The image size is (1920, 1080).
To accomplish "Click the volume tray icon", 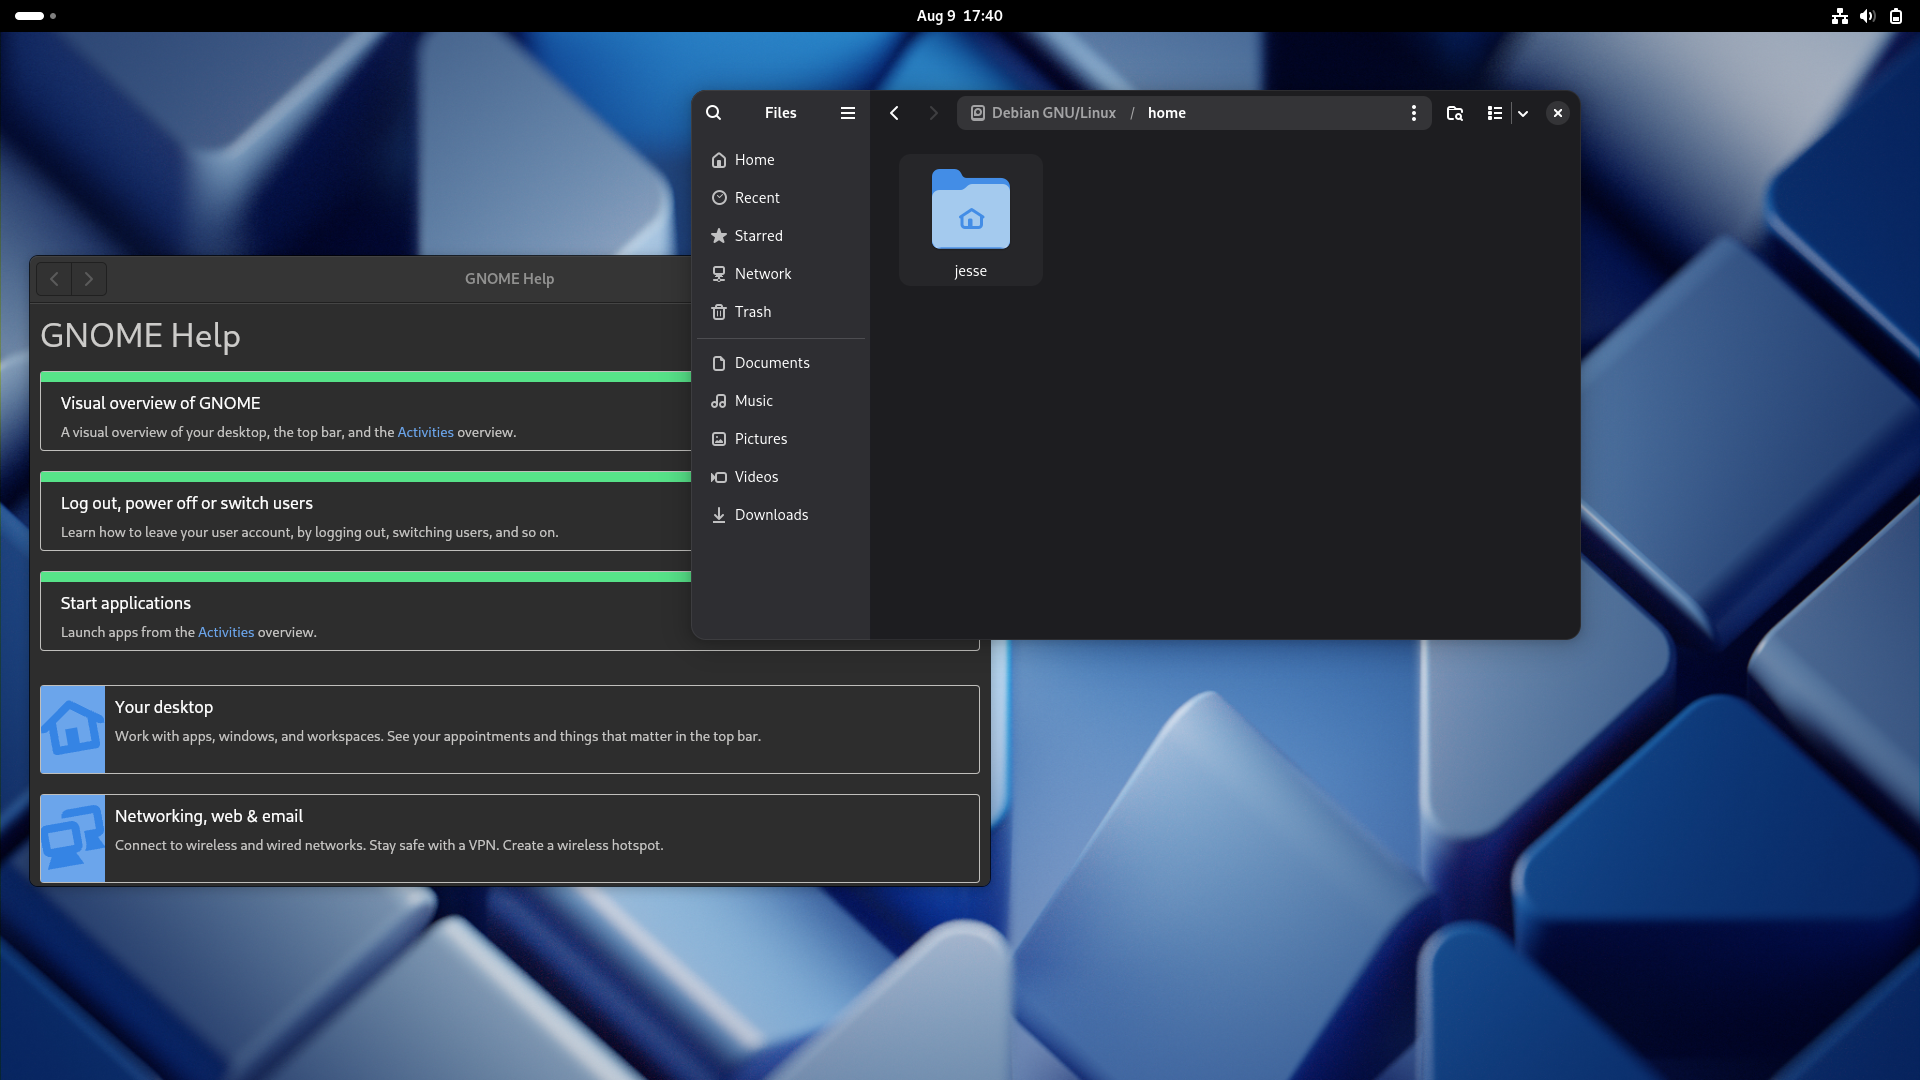I will click(1867, 16).
